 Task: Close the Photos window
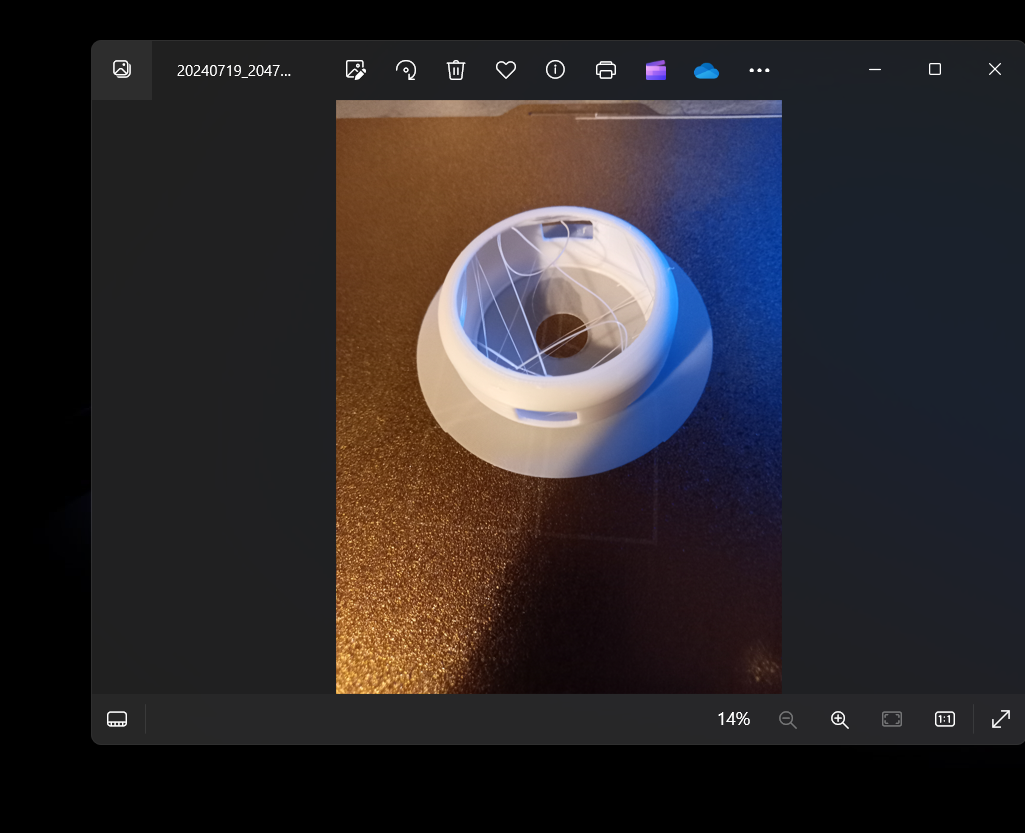pos(995,69)
